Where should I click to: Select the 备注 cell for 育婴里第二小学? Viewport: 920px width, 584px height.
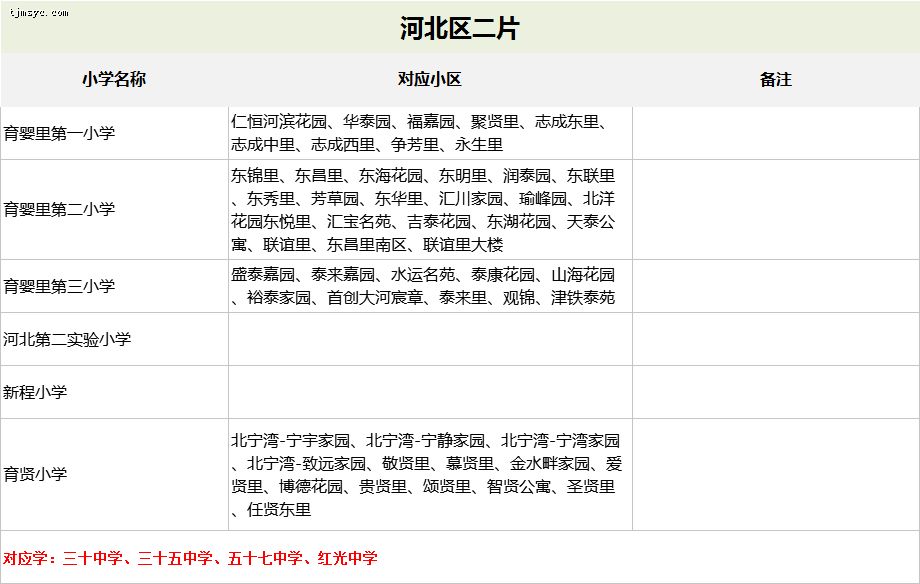pos(775,209)
